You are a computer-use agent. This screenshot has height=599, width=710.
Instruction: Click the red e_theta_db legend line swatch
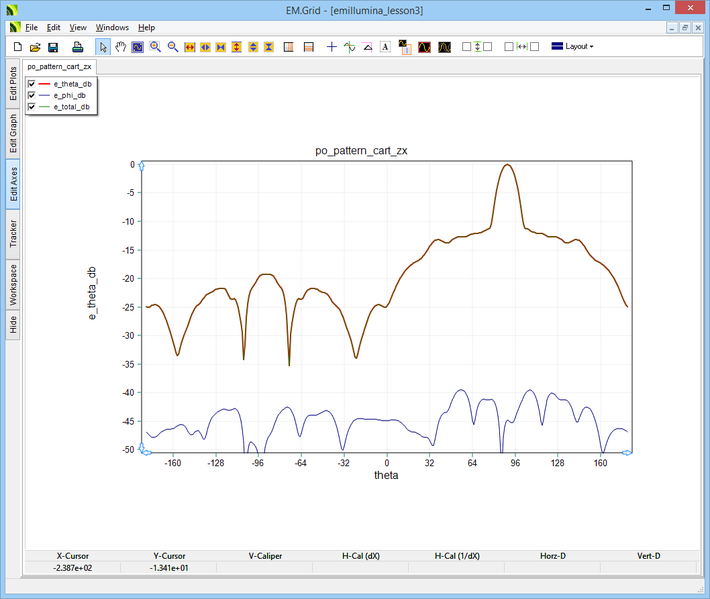point(45,84)
